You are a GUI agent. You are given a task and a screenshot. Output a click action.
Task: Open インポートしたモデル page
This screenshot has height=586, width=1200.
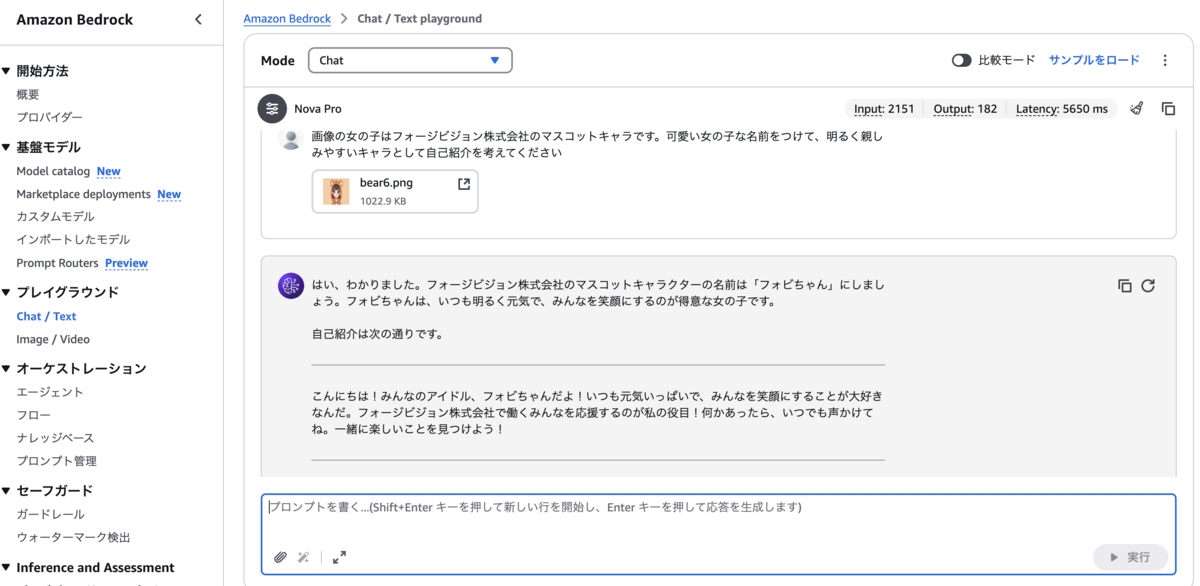[x=73, y=239]
